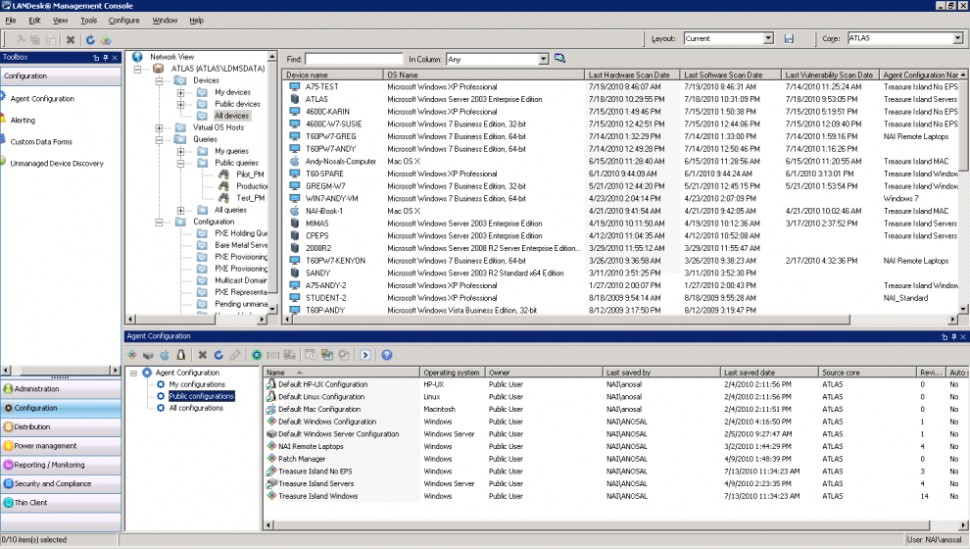The image size is (970, 549).
Task: Open the Tools menu
Action: click(x=88, y=20)
